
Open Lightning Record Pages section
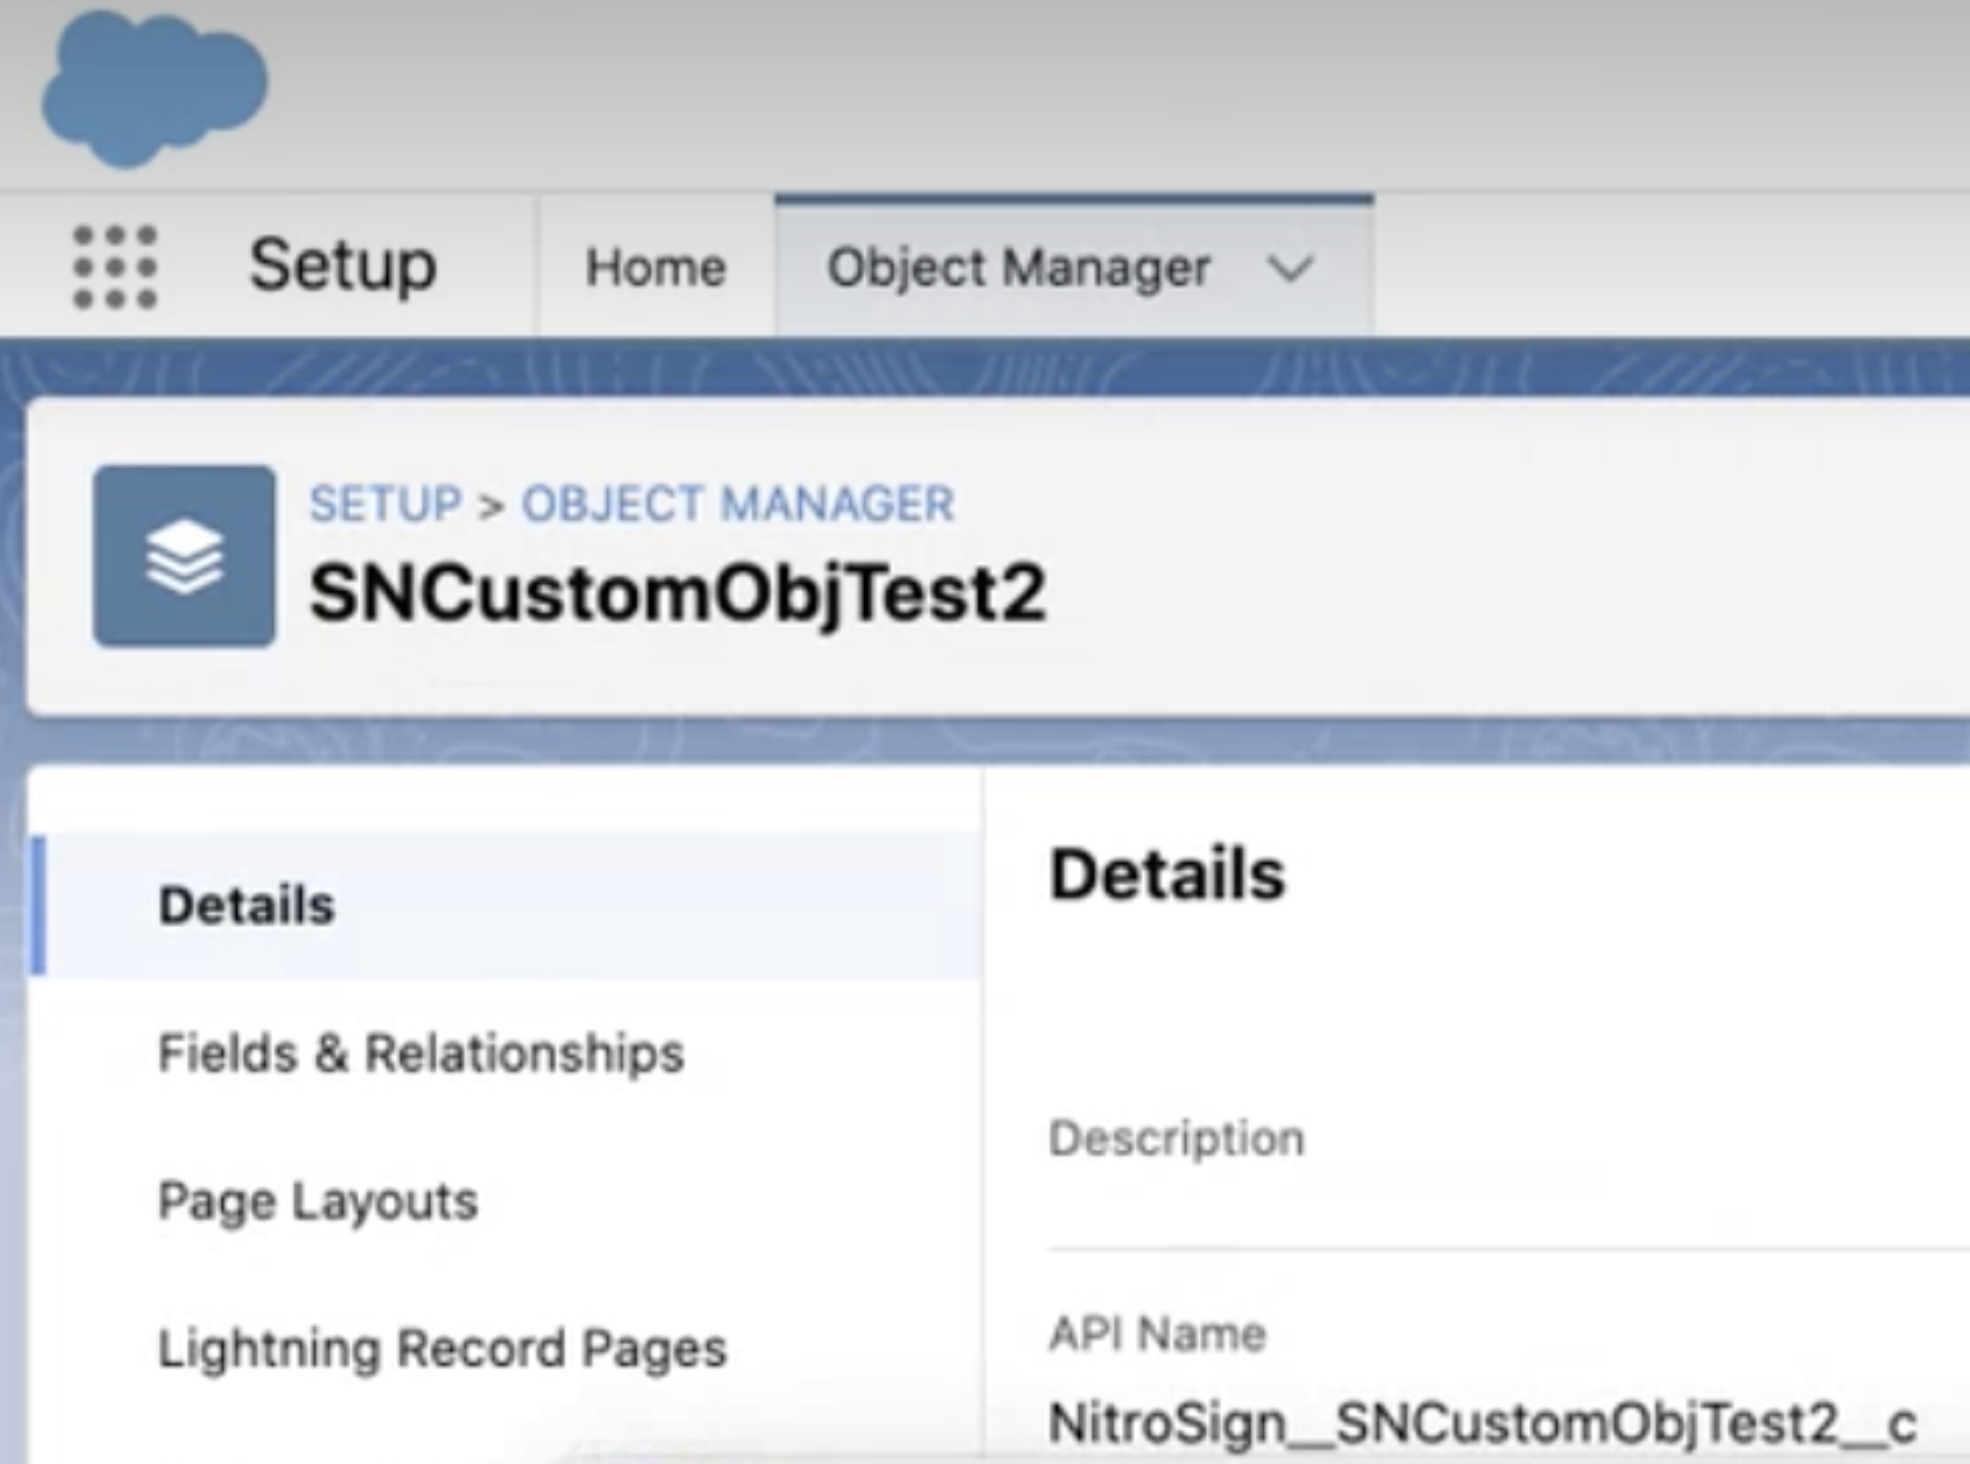pos(442,1348)
